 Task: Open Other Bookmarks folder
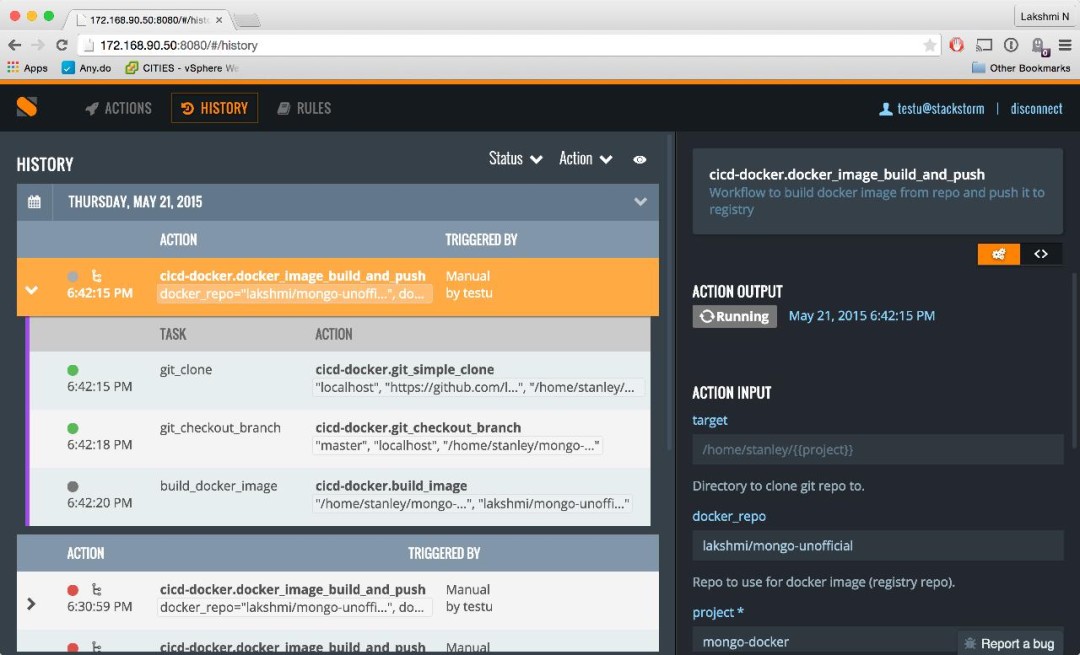tap(1021, 67)
